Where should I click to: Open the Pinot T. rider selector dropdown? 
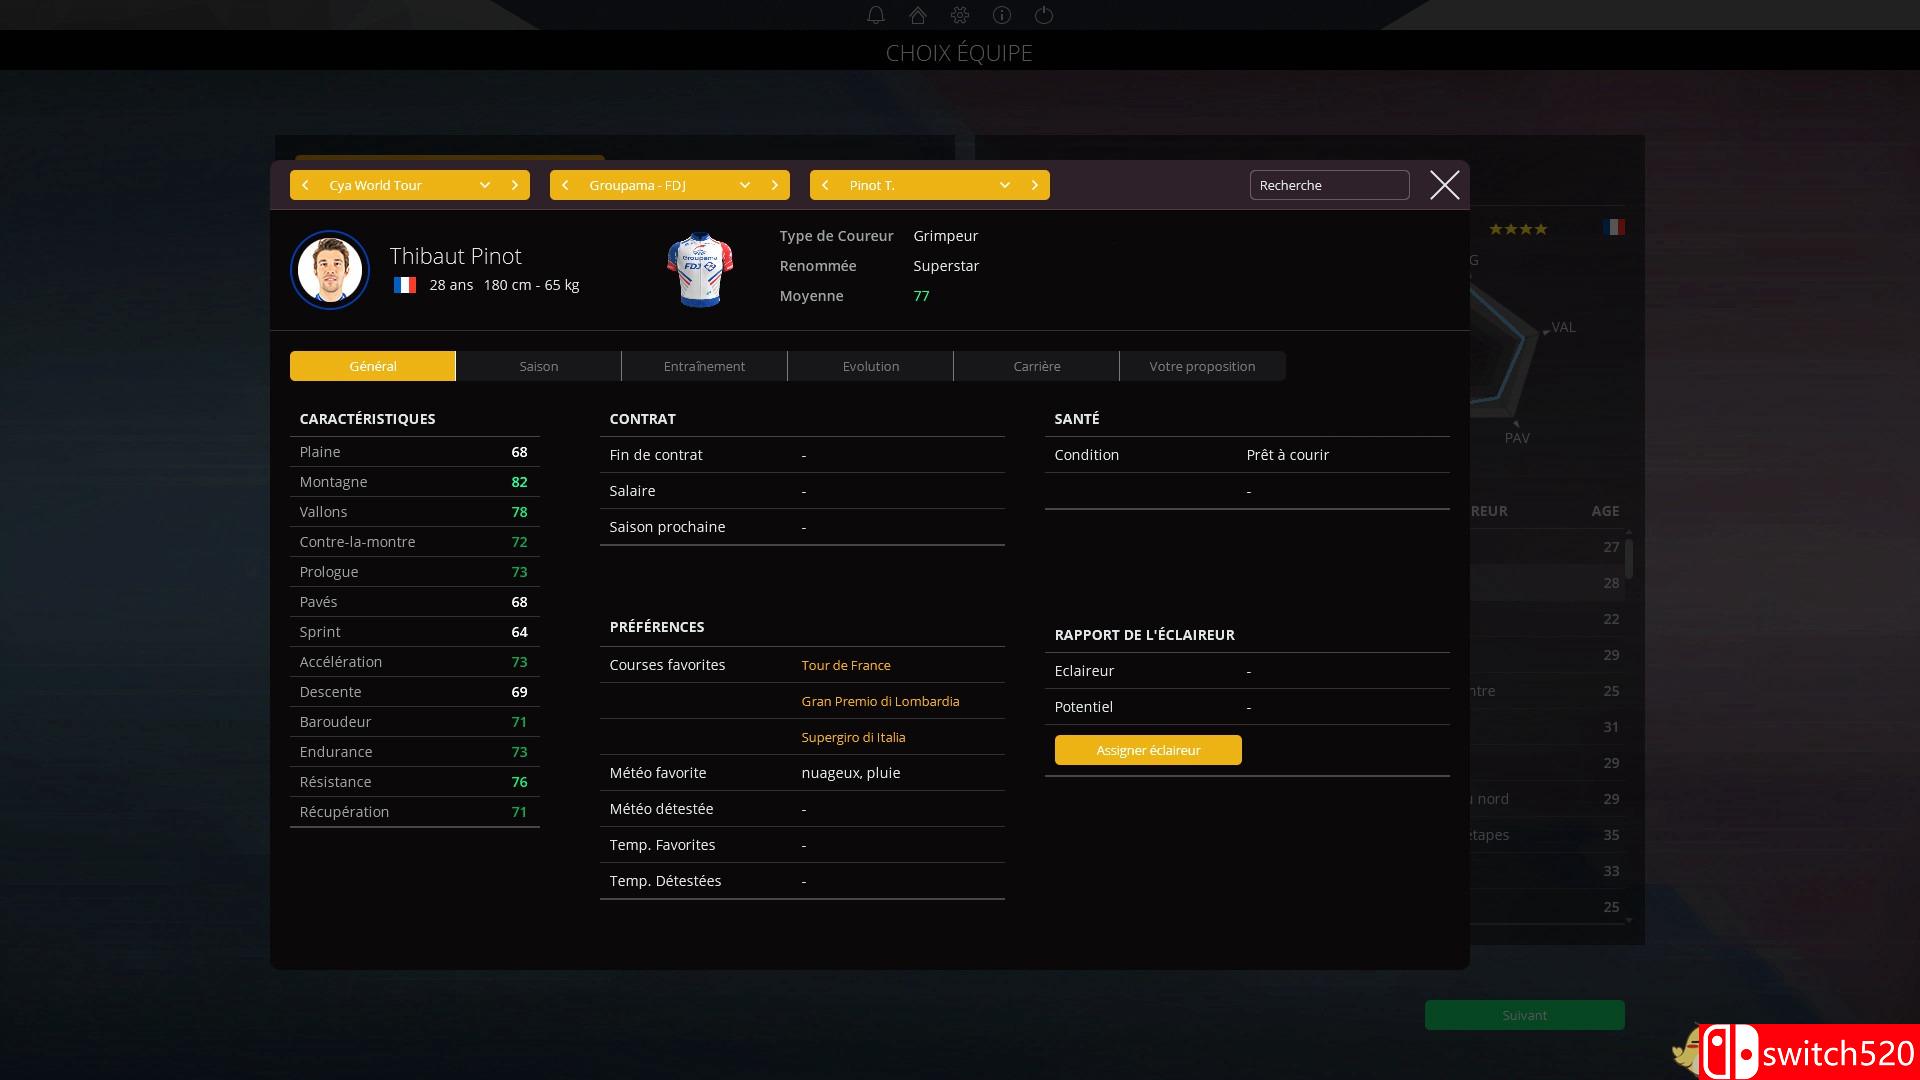click(1004, 185)
